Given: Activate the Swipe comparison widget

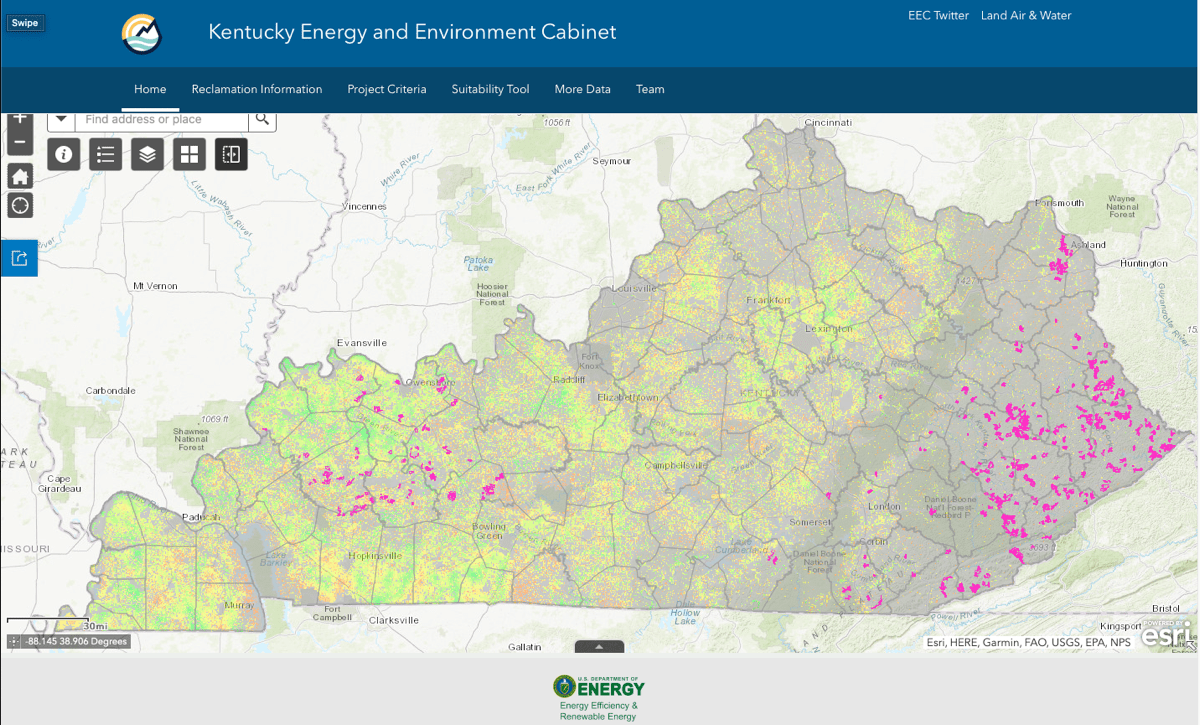Looking at the screenshot, I should [230, 154].
